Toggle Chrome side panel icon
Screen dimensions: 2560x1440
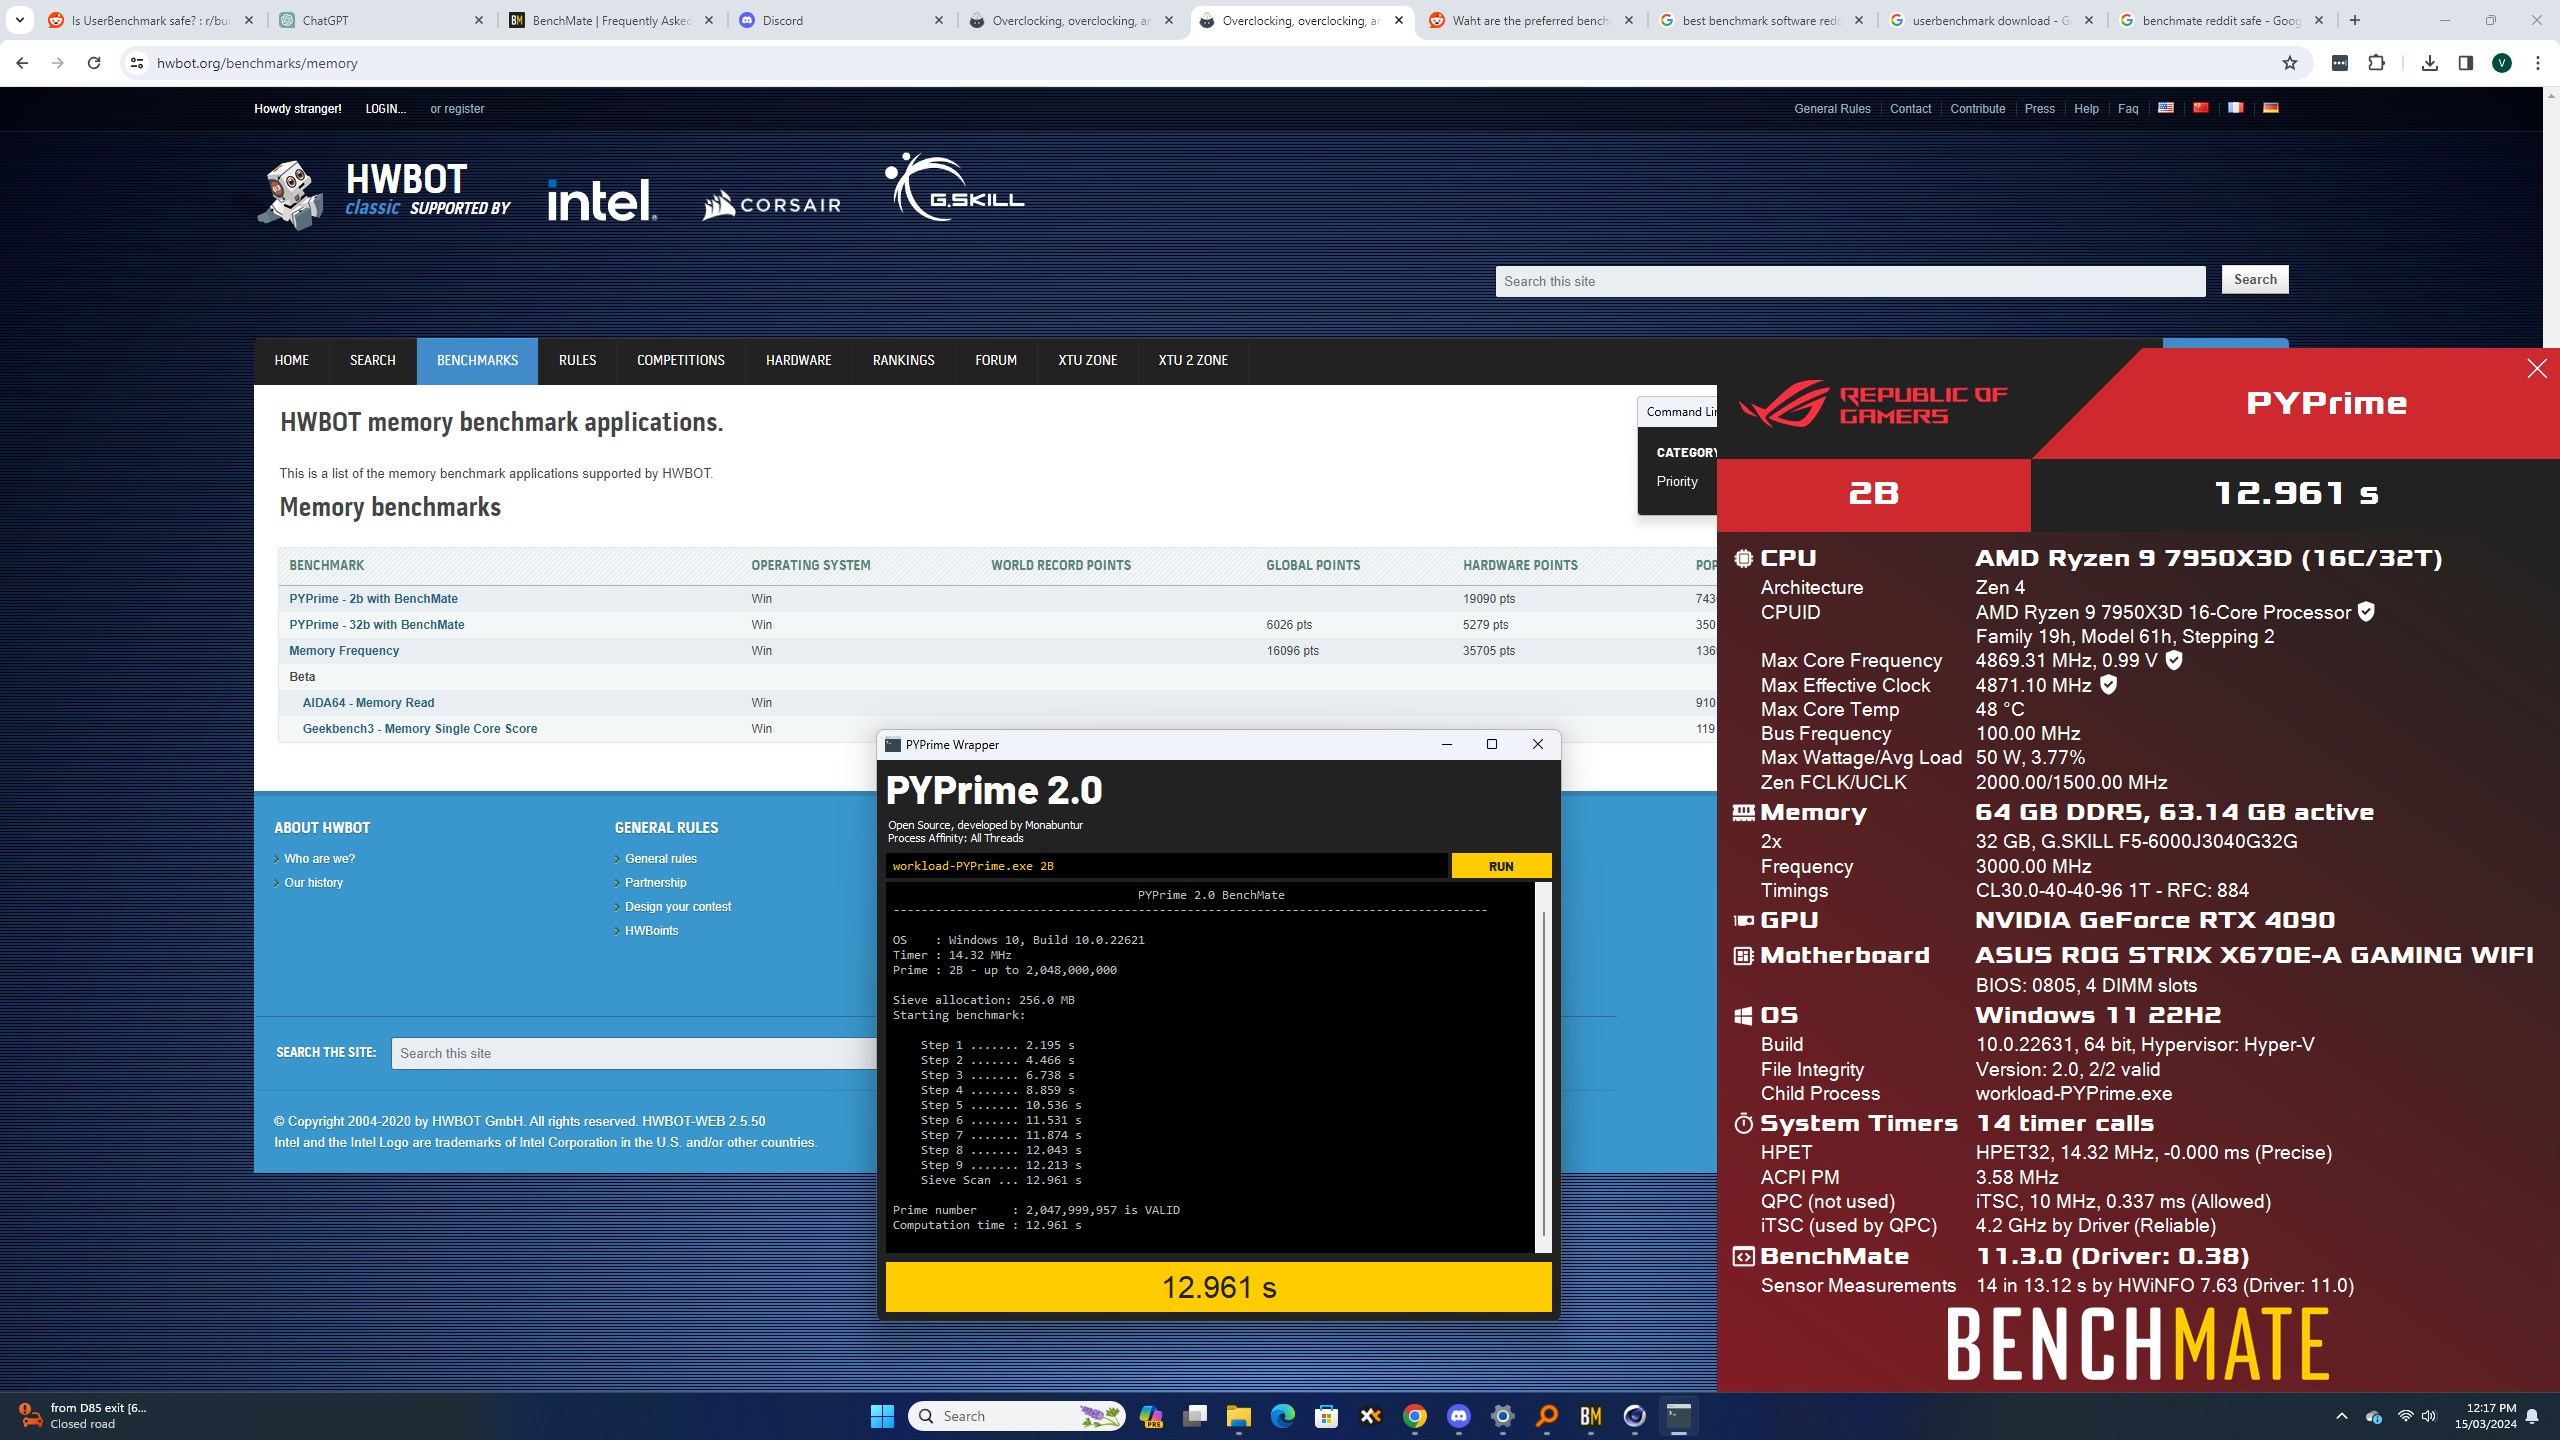click(2466, 63)
